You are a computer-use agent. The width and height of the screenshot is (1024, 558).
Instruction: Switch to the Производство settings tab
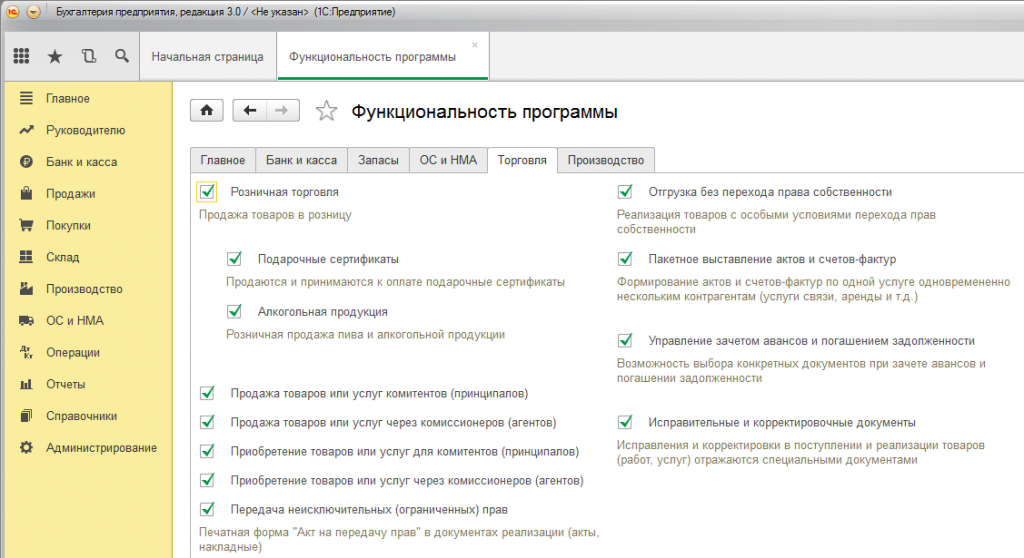pos(606,160)
